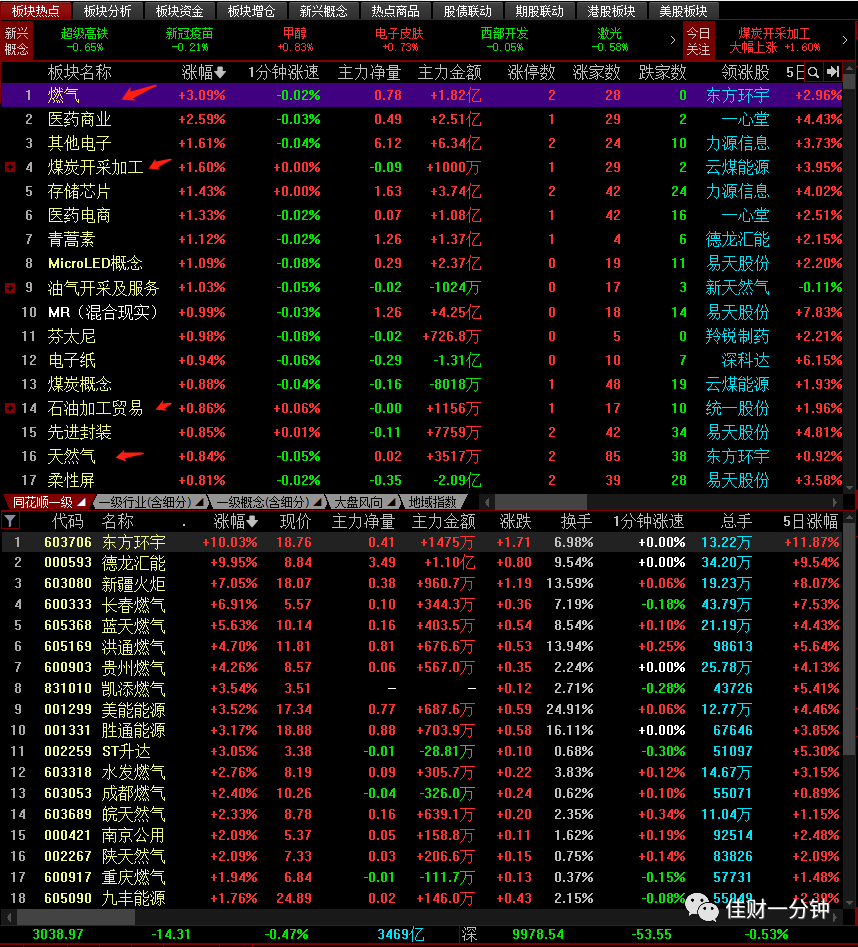Click the sector table vertical scrollbar down arrow

pos(850,487)
